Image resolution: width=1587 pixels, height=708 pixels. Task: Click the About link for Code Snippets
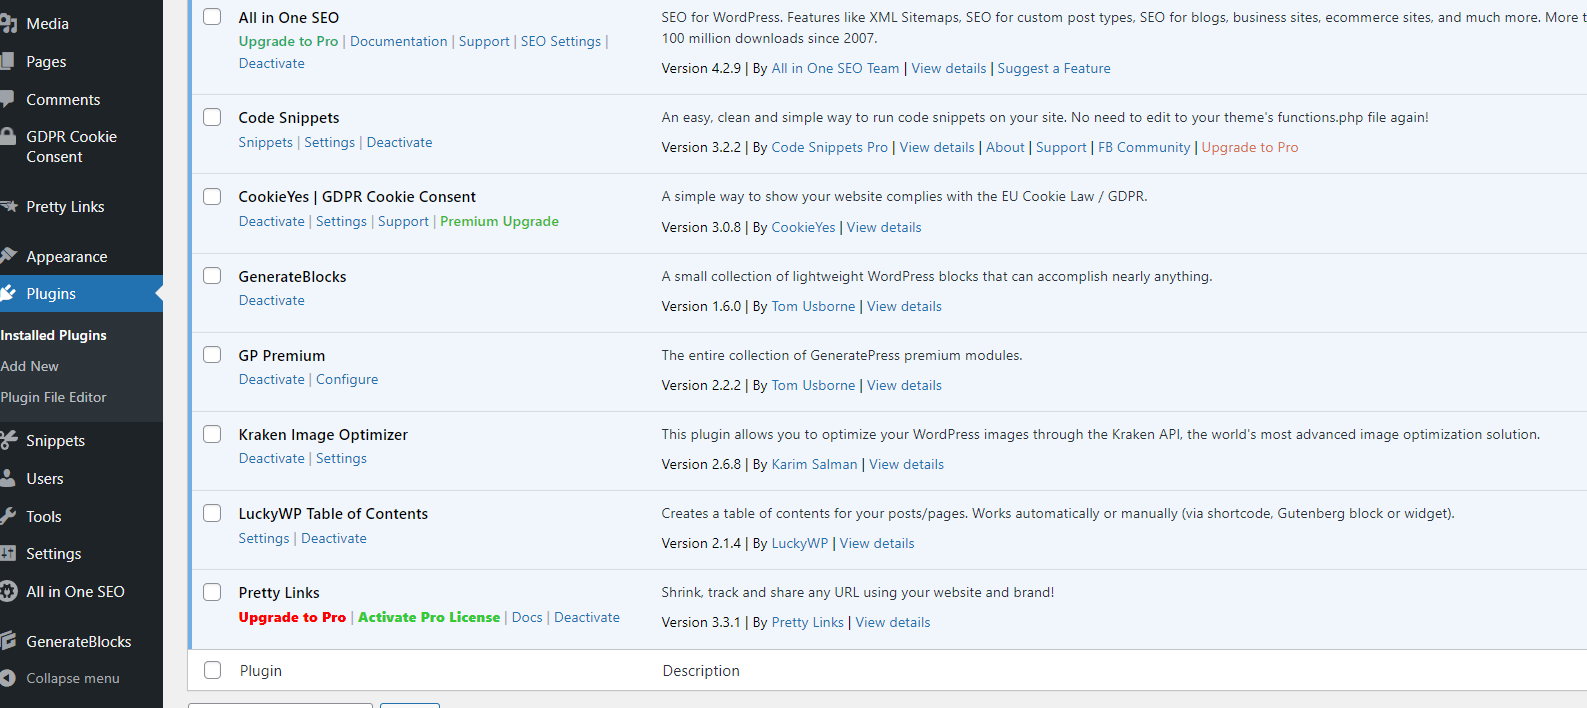click(1005, 147)
